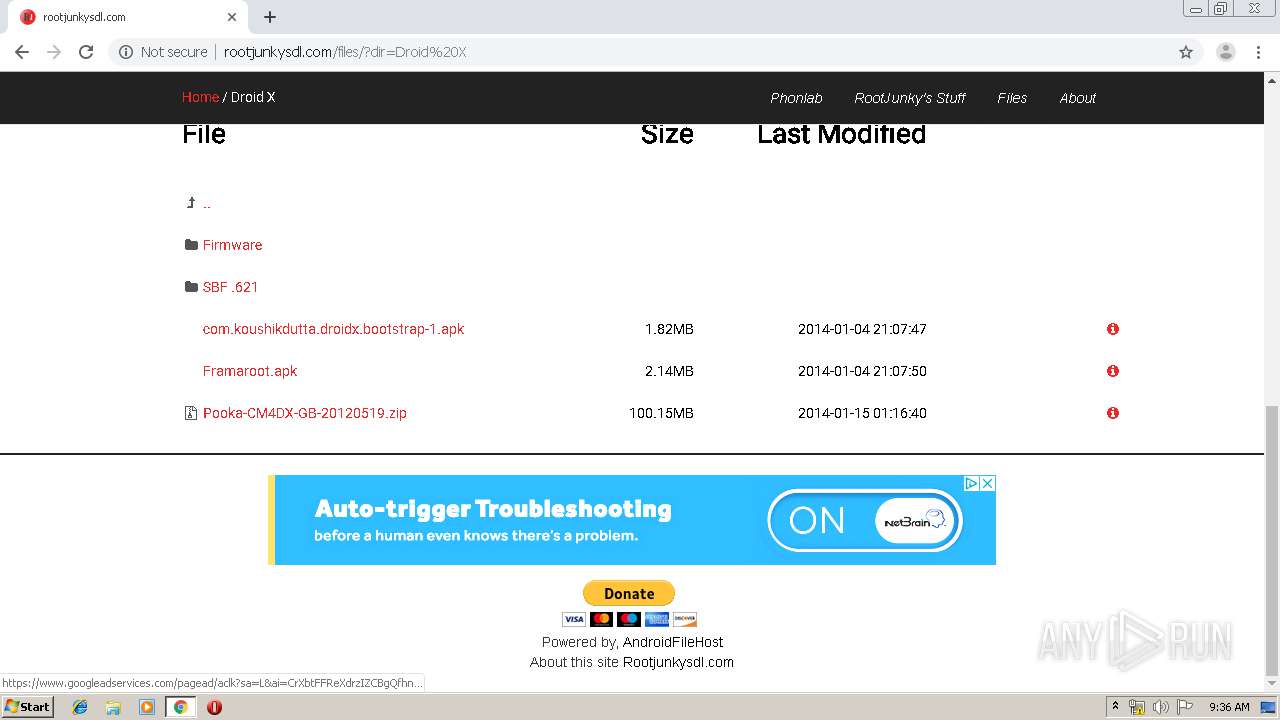The height and width of the screenshot is (720, 1280).
Task: Click the network tray icon
Action: click(1137, 707)
